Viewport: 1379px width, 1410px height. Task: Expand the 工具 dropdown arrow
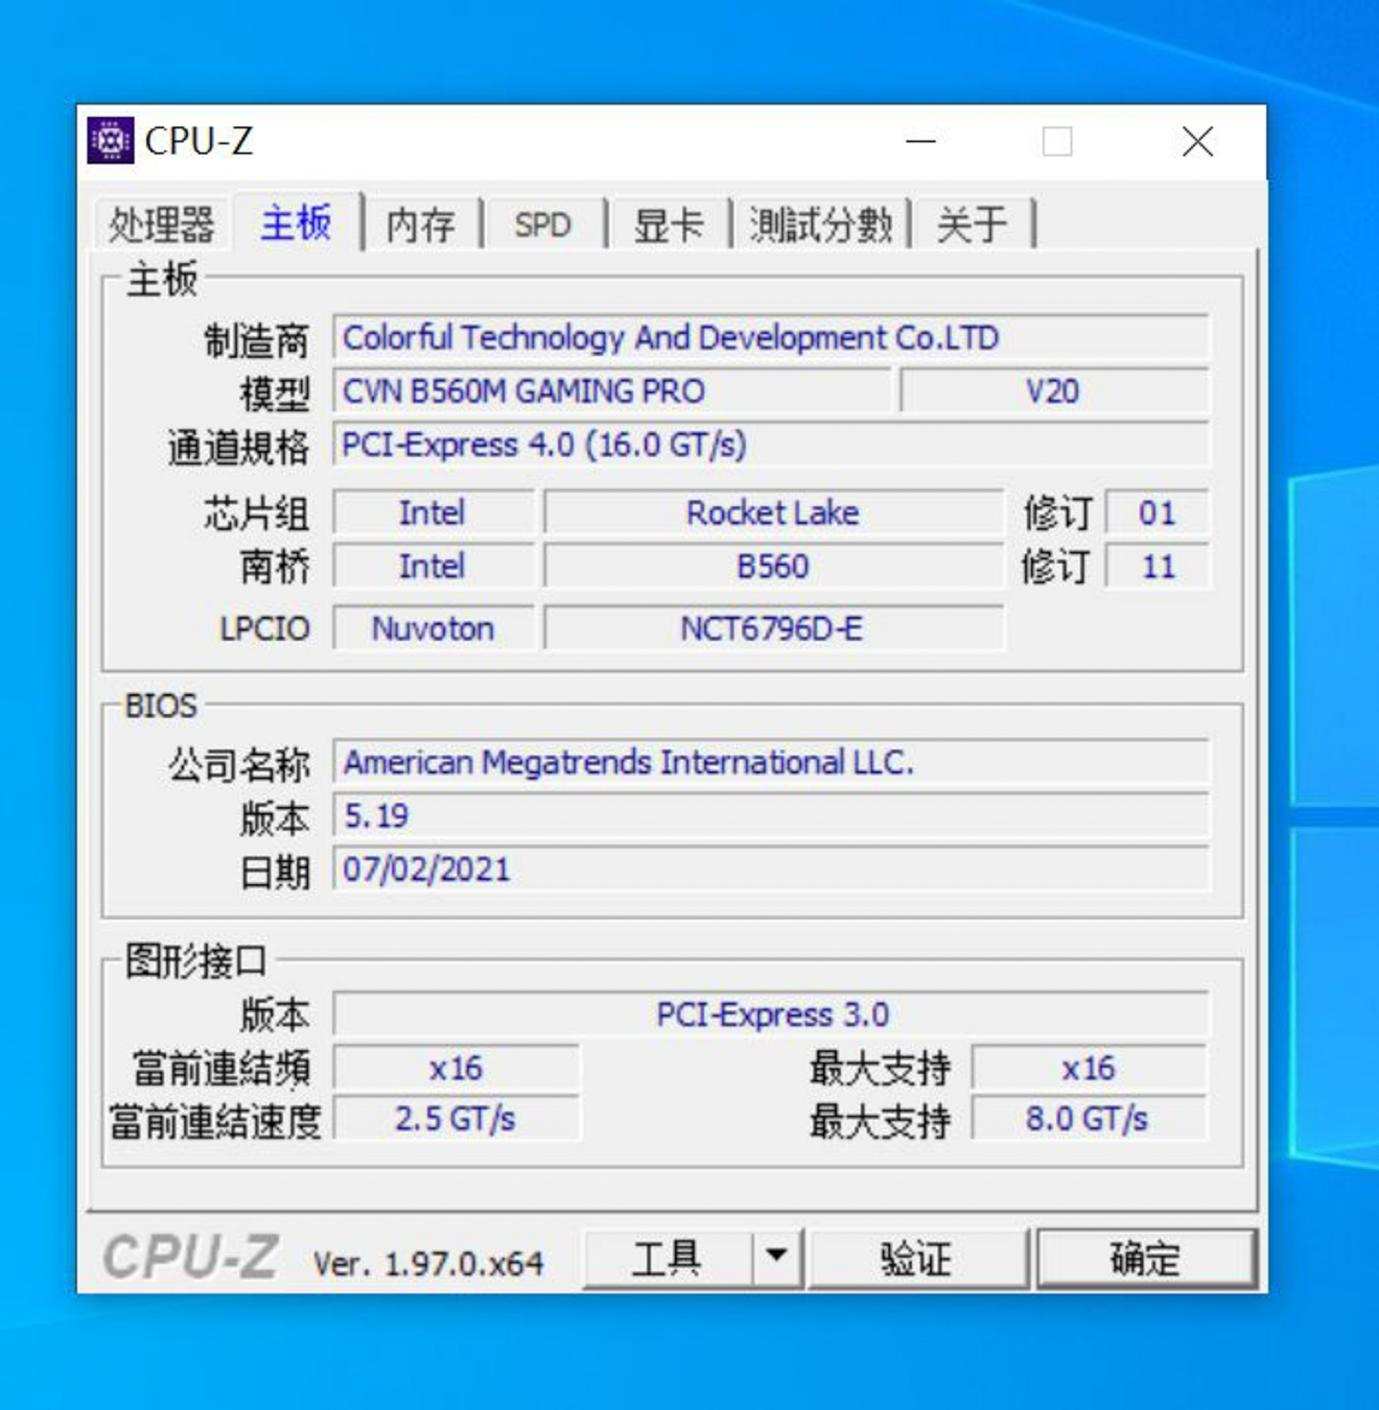click(777, 1258)
